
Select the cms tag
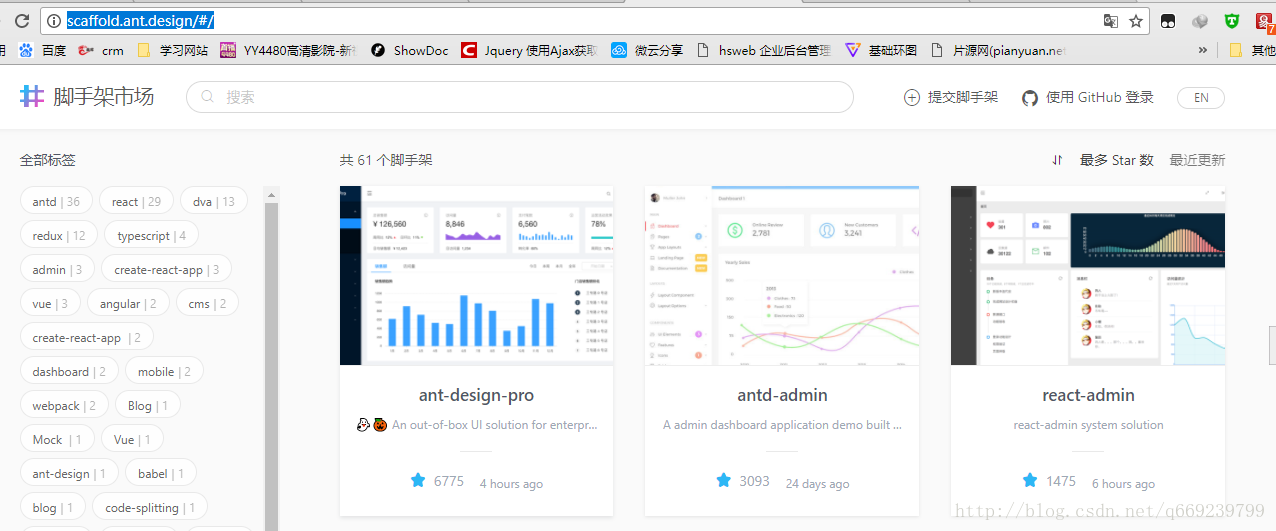[x=207, y=303]
